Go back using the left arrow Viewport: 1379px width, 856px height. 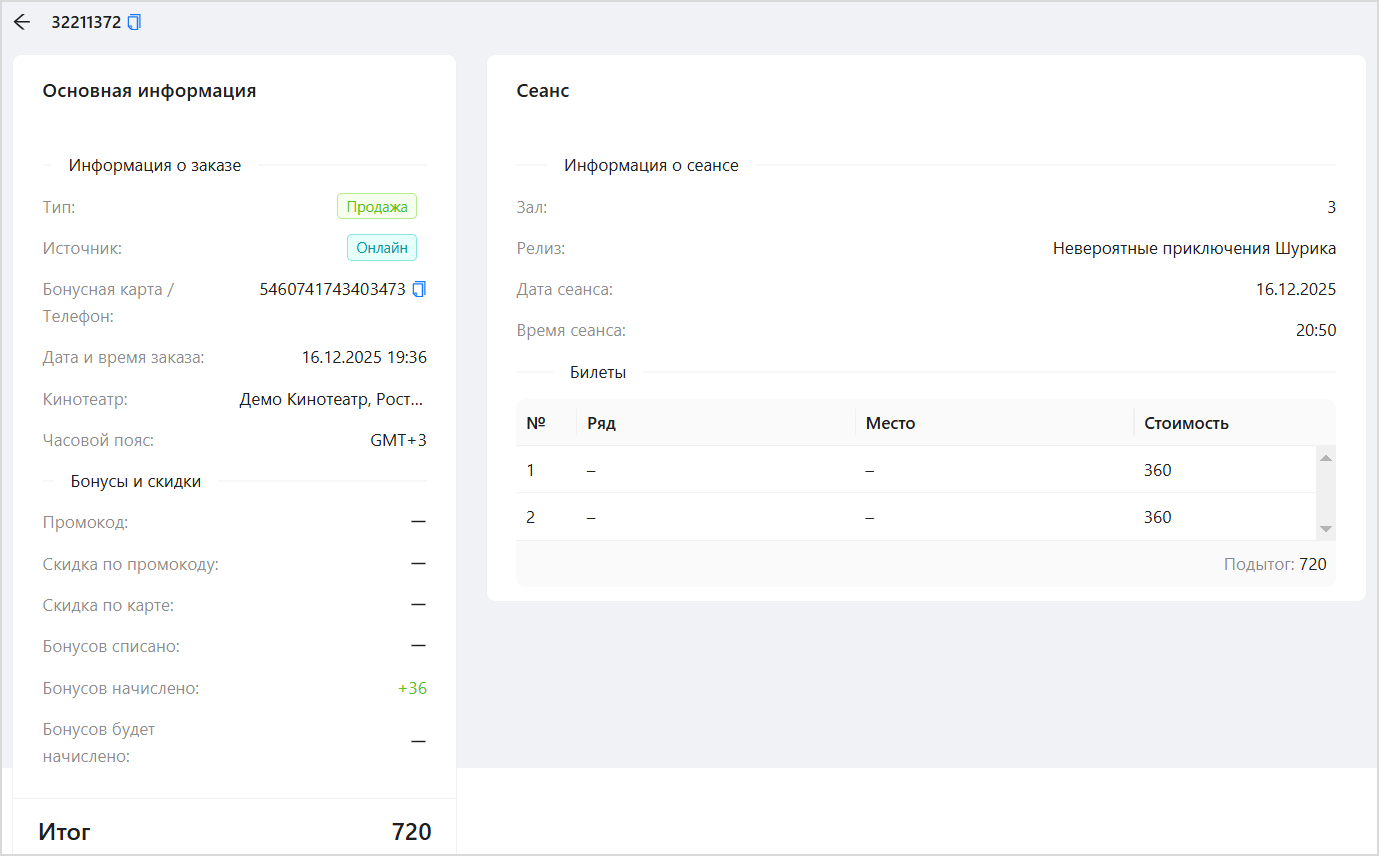tap(22, 22)
